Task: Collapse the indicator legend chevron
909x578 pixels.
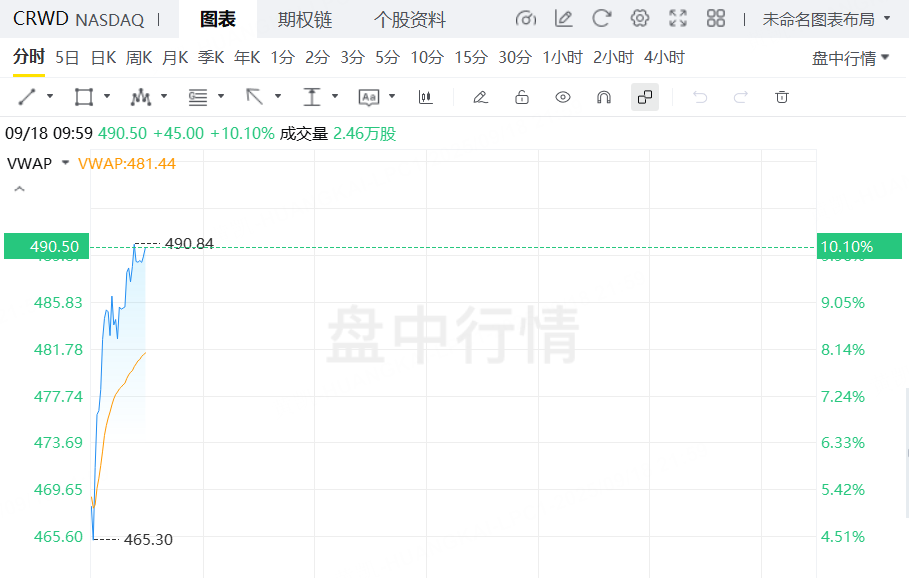Action: pos(19,189)
